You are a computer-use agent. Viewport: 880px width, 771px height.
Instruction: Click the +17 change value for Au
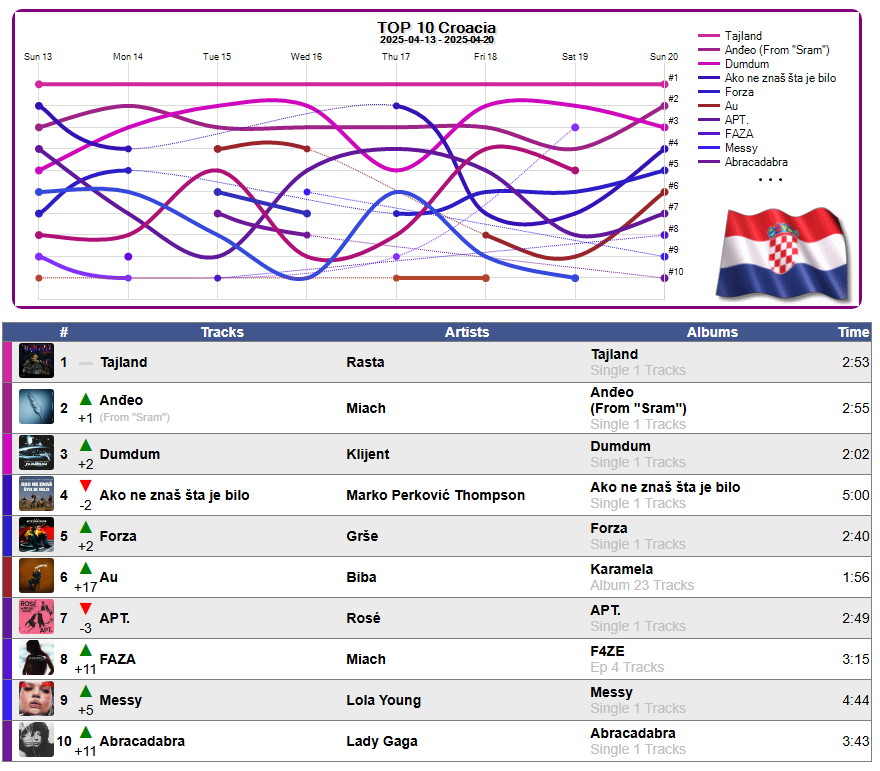click(85, 588)
